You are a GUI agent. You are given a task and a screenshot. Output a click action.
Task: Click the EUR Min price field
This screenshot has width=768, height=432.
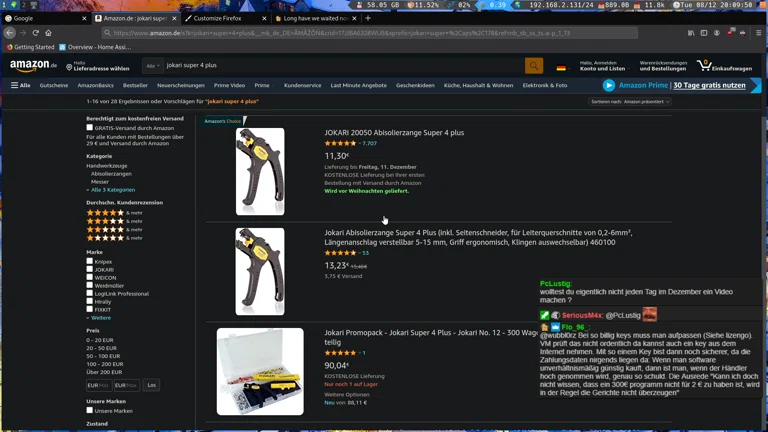98,385
